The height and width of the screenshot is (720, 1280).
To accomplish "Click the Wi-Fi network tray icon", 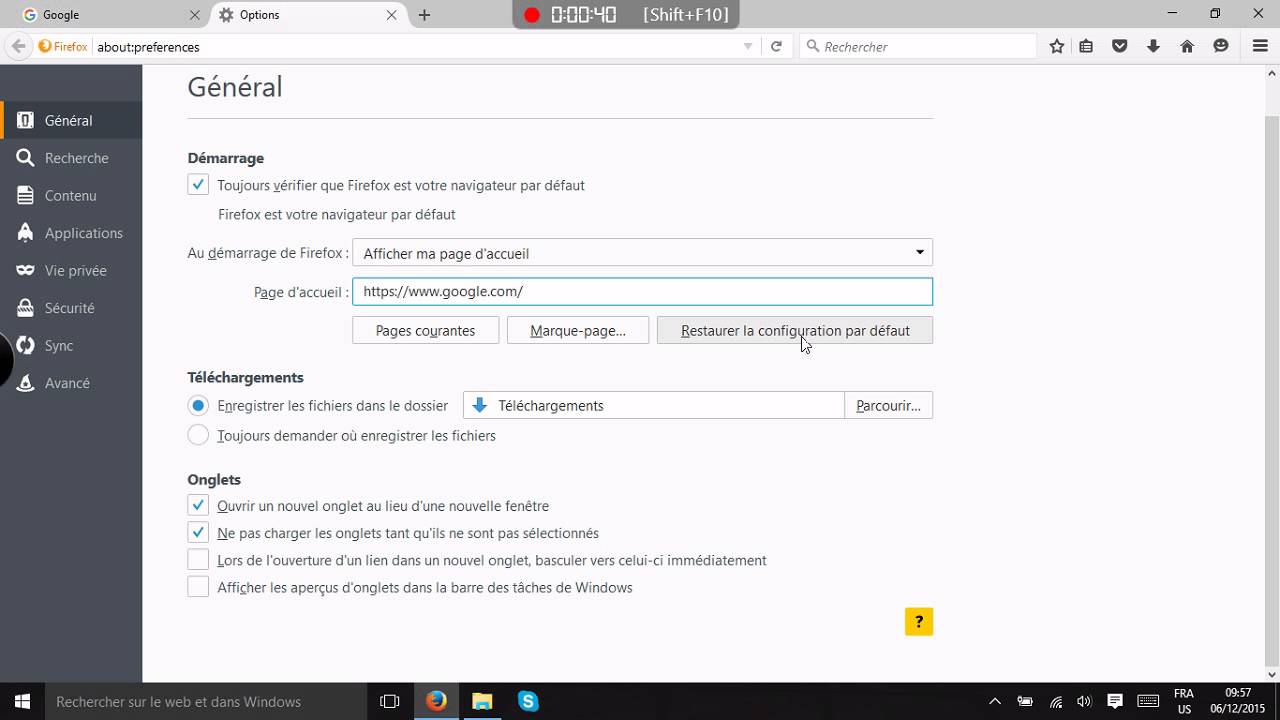I will (1055, 702).
